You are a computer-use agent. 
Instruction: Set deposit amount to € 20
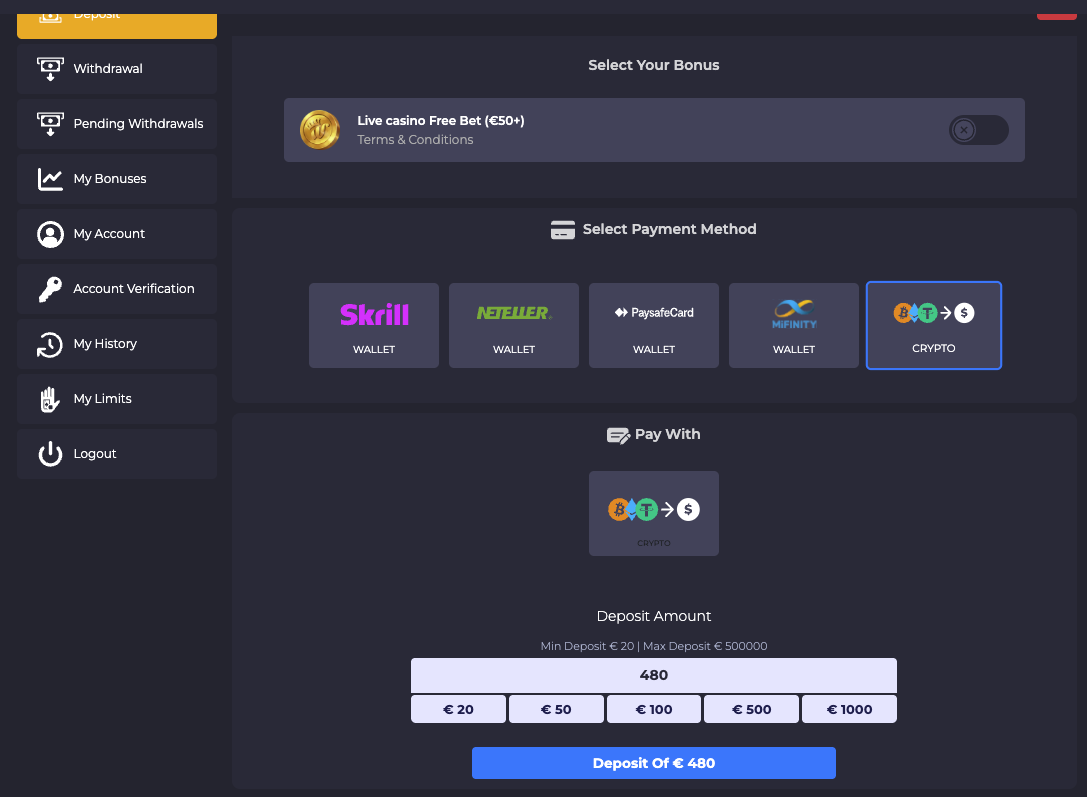tap(458, 709)
